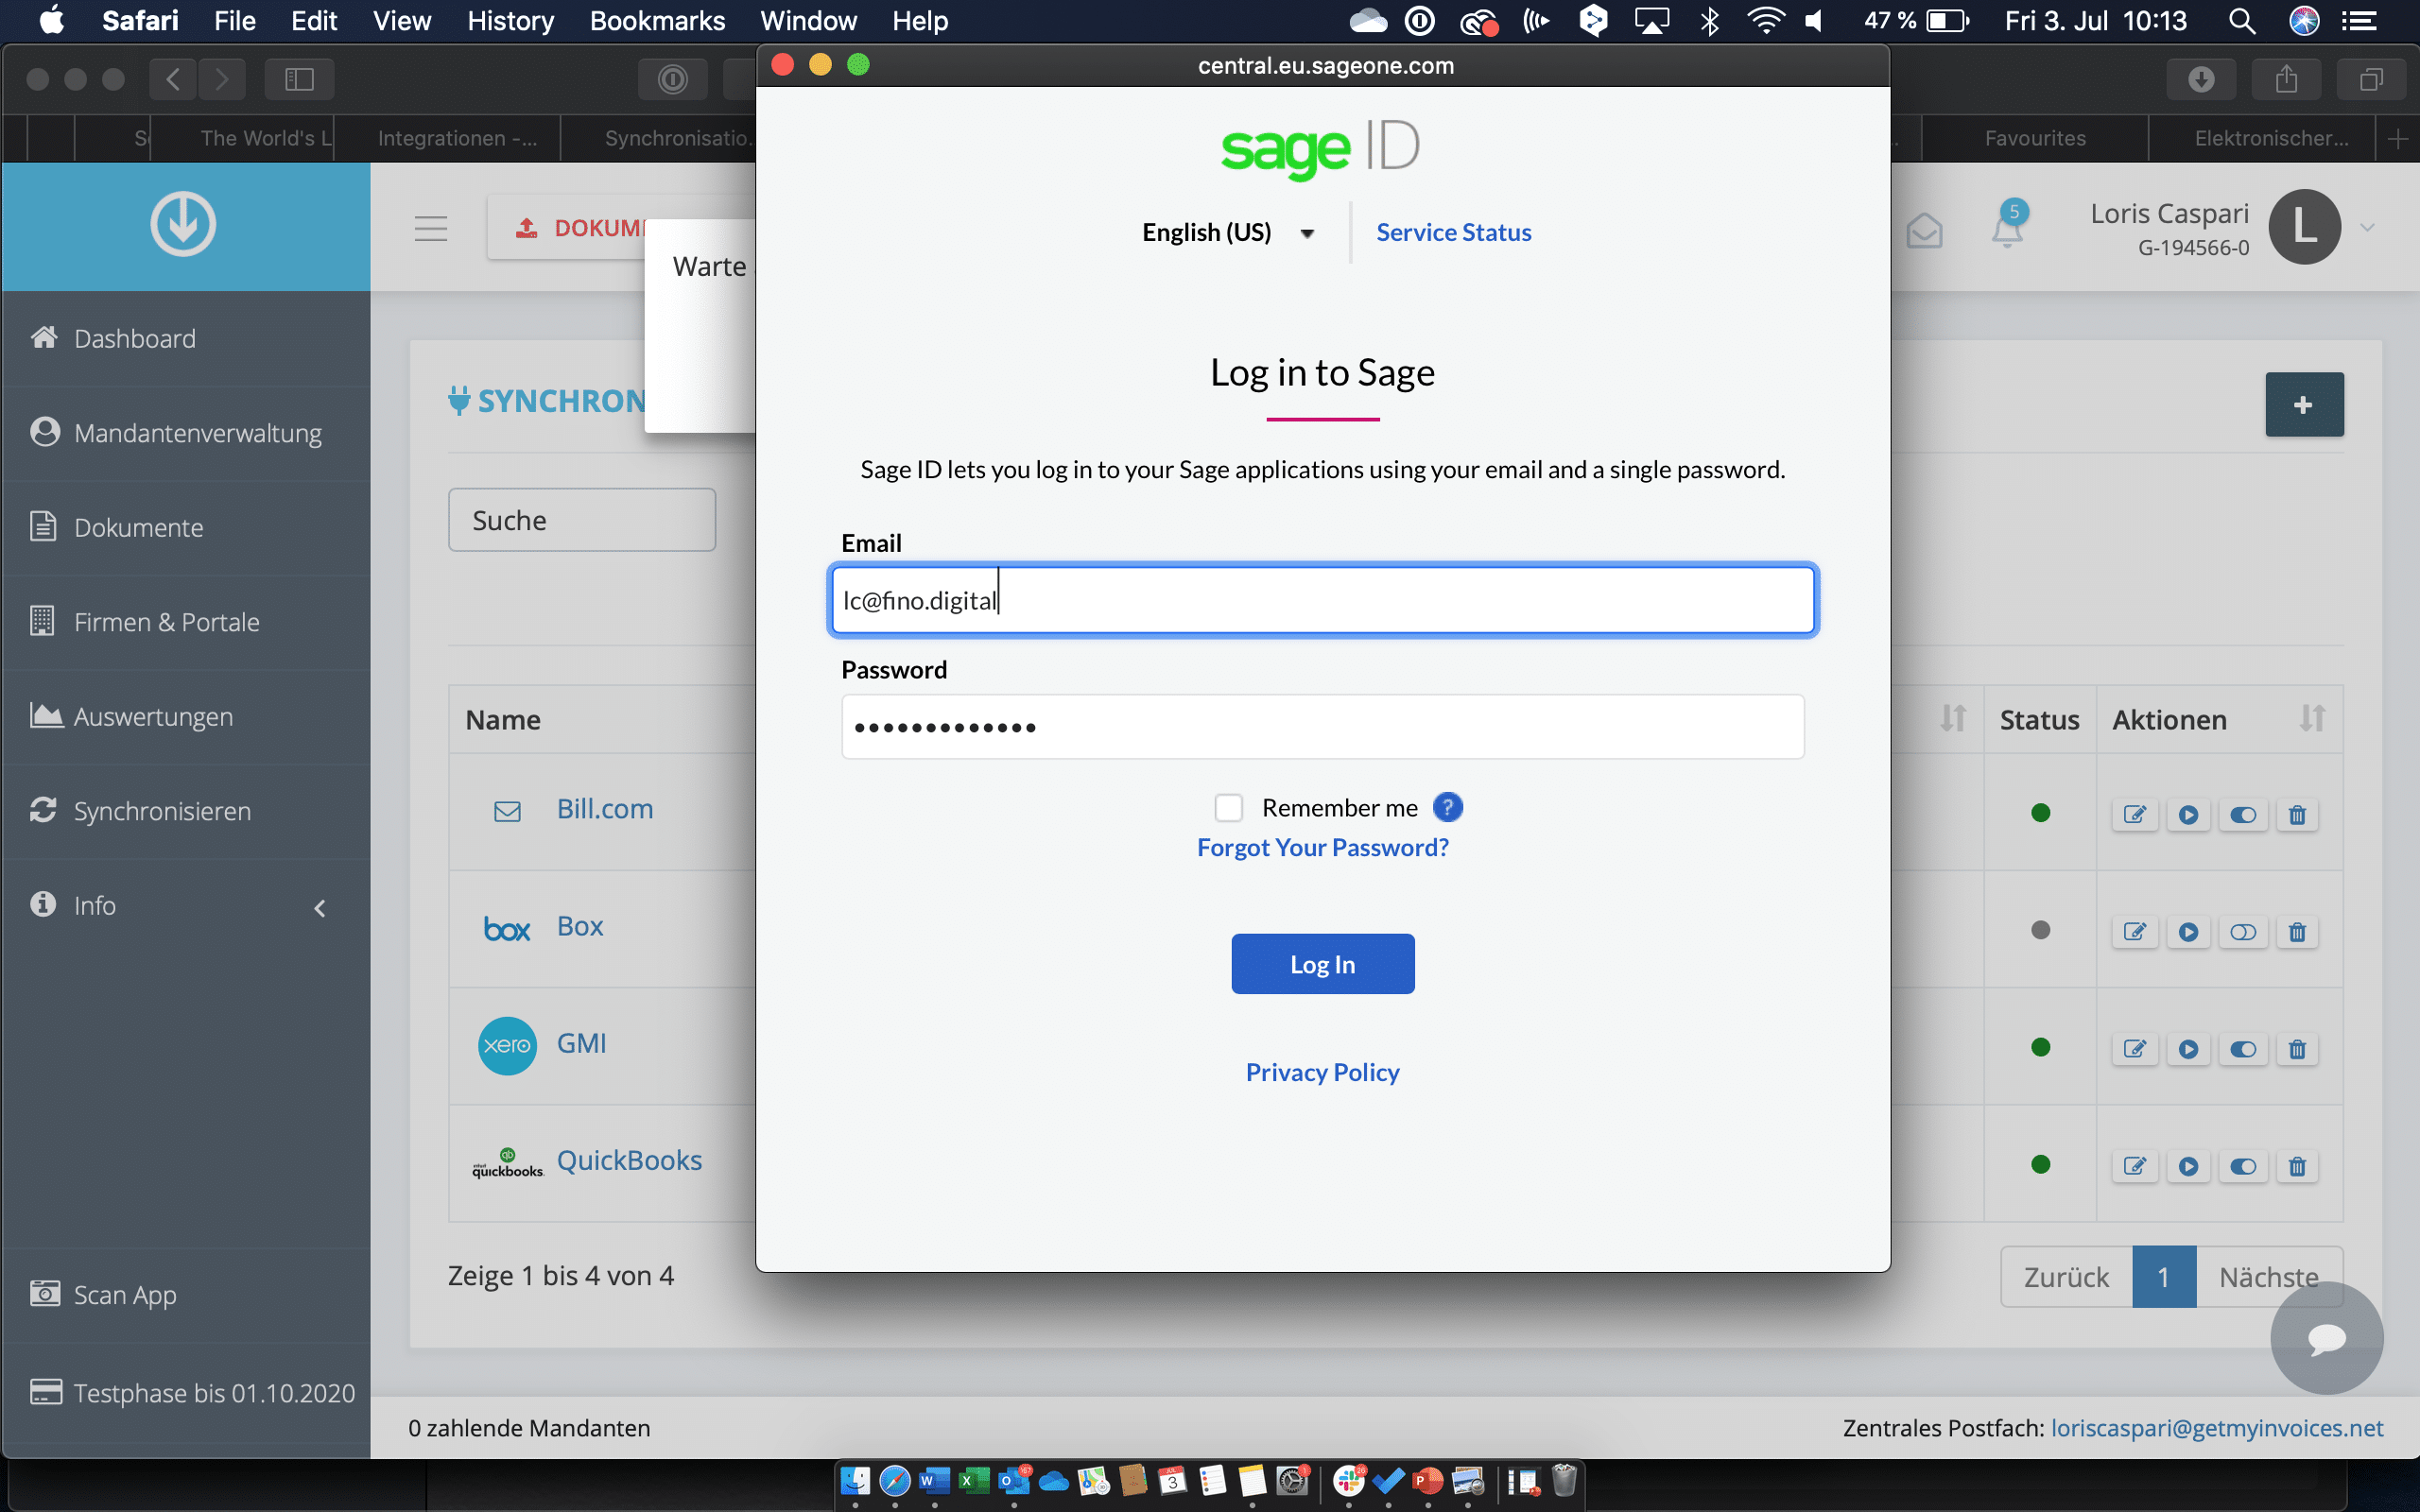Go to Nächste page
The width and height of the screenshot is (2420, 1512).
pyautogui.click(x=2269, y=1277)
